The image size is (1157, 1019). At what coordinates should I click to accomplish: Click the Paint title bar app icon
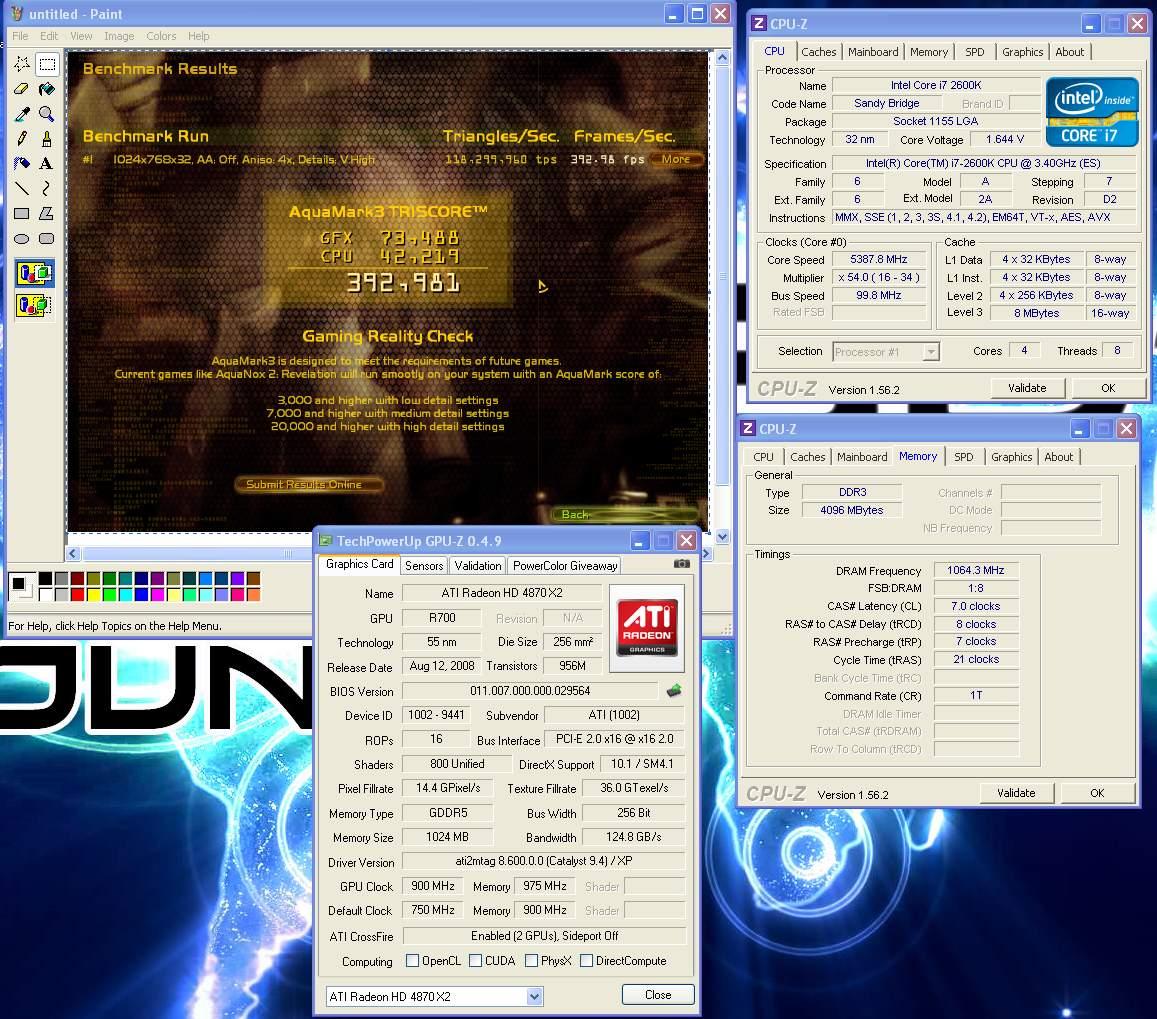17,13
